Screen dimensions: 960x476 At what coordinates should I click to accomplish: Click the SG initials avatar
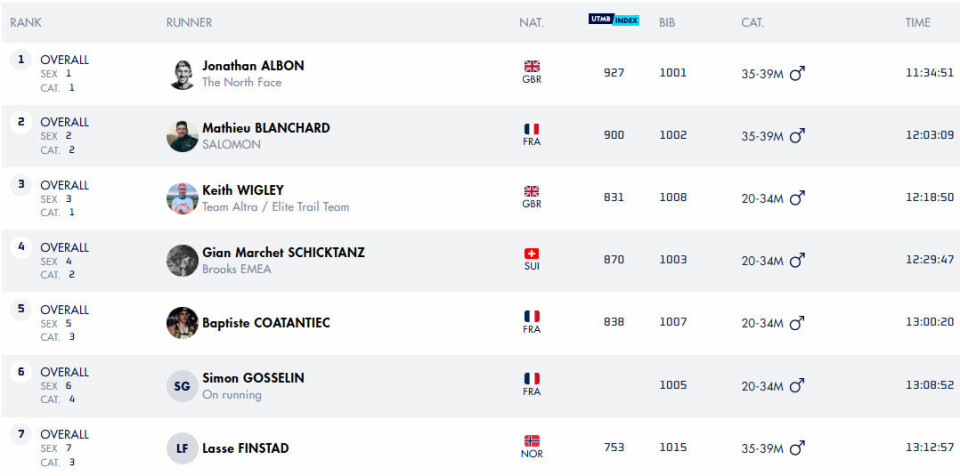[x=182, y=386]
